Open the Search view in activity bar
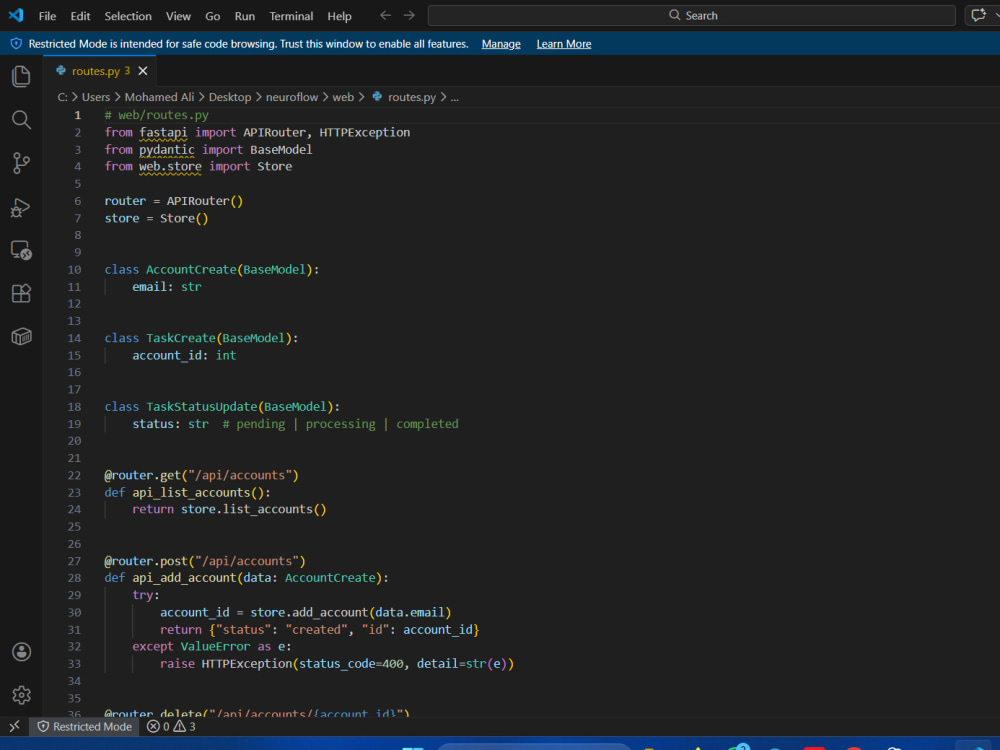Screen dimensions: 1000x750 [21, 119]
